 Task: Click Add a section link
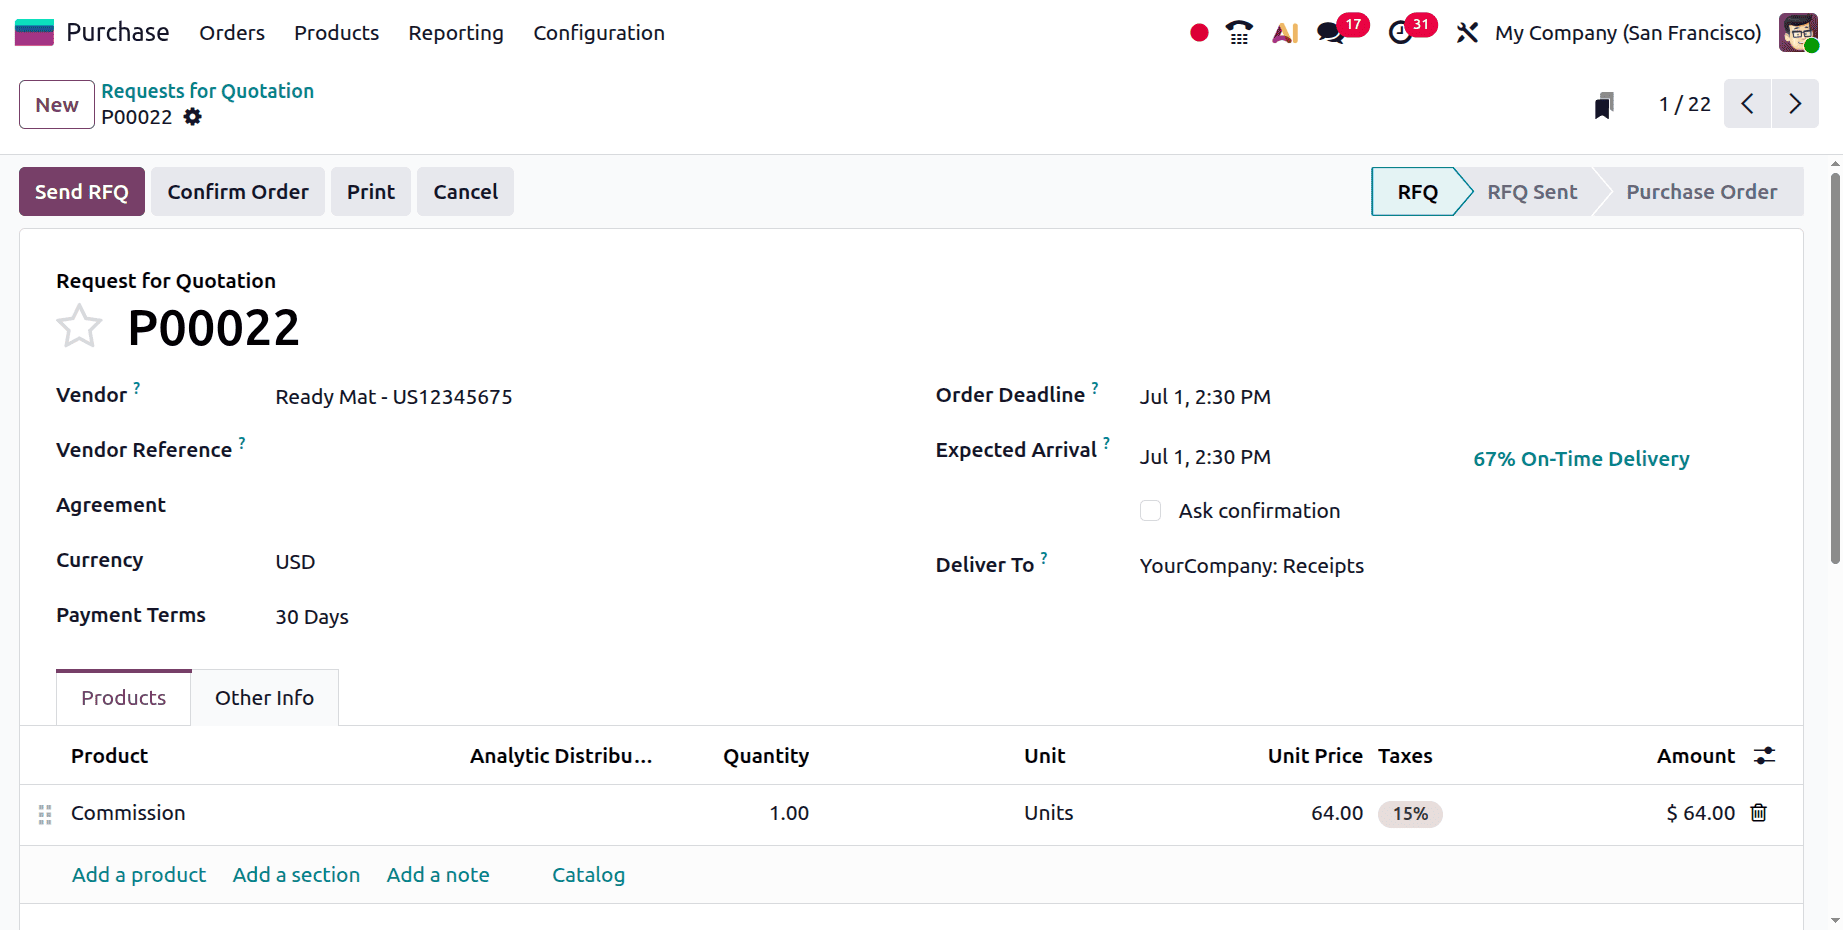296,875
